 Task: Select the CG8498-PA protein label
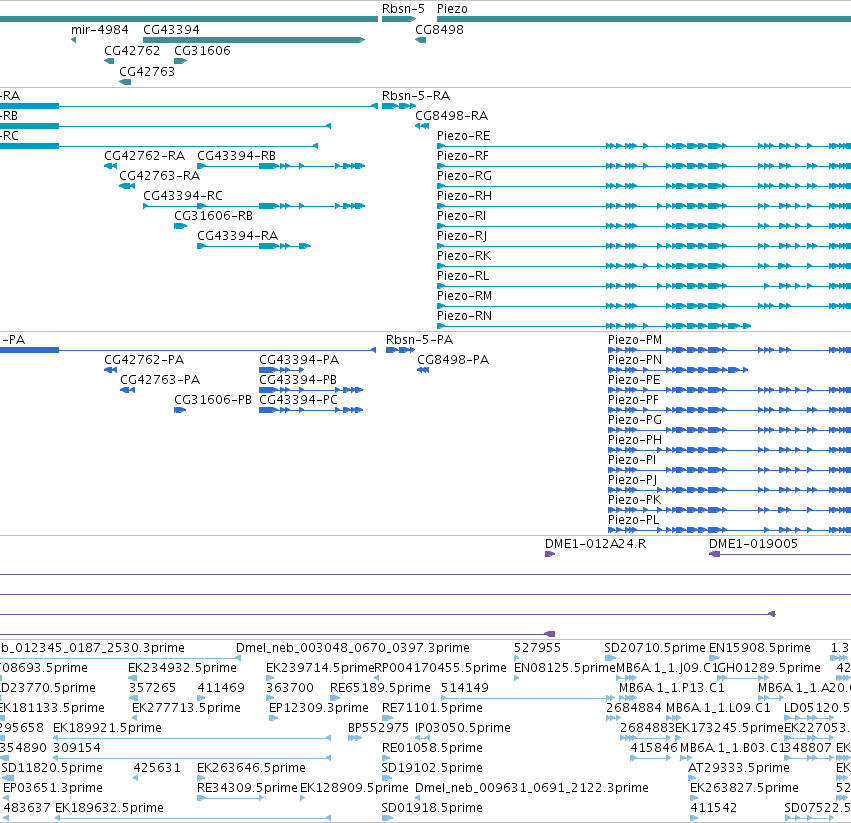pos(453,360)
